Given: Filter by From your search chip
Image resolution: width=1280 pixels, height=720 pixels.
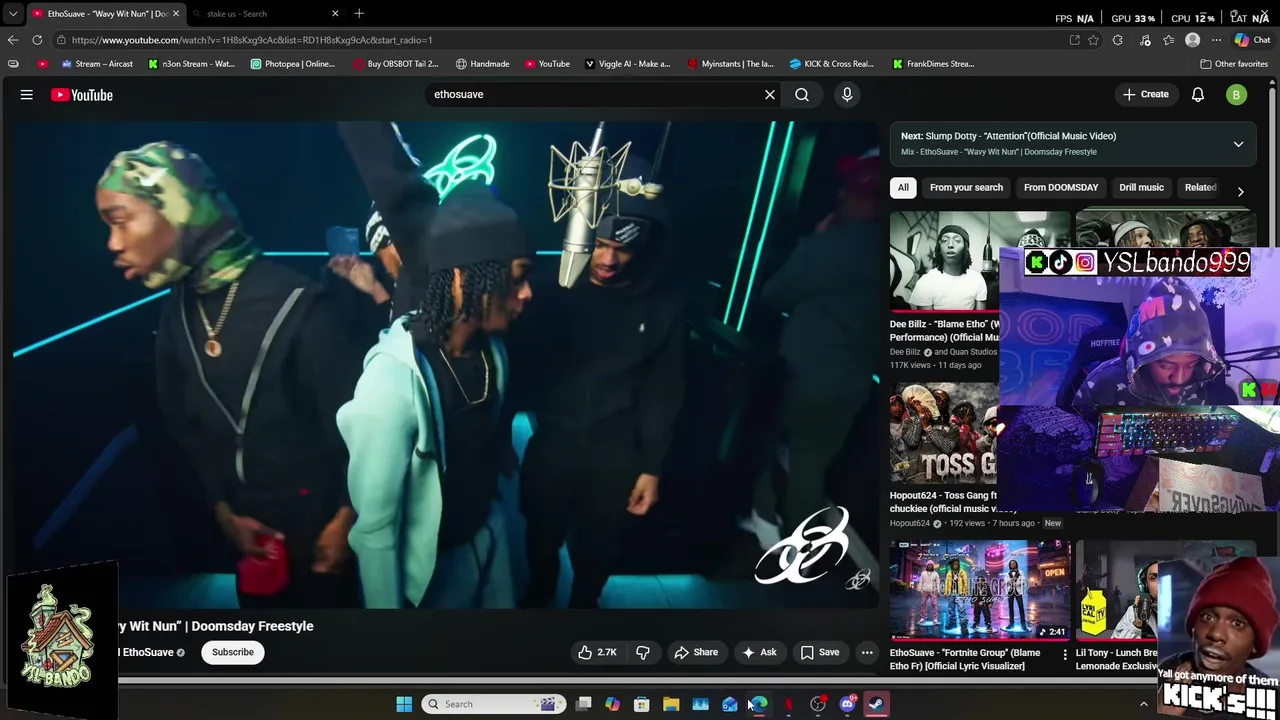Looking at the screenshot, I should (966, 187).
